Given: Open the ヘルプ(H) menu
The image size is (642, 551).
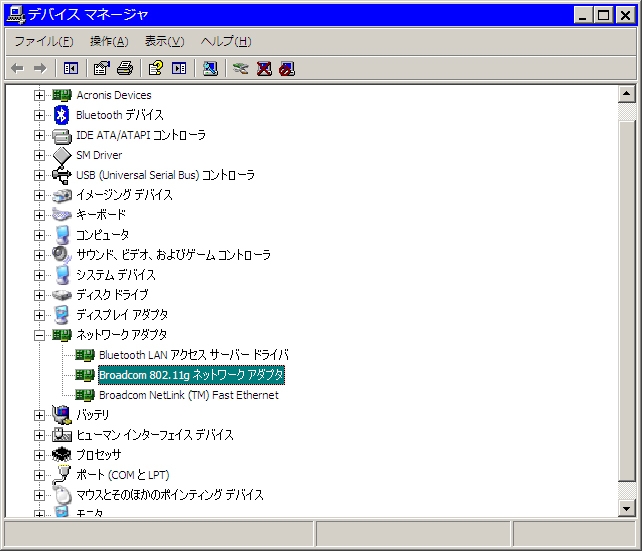Looking at the screenshot, I should click(226, 41).
